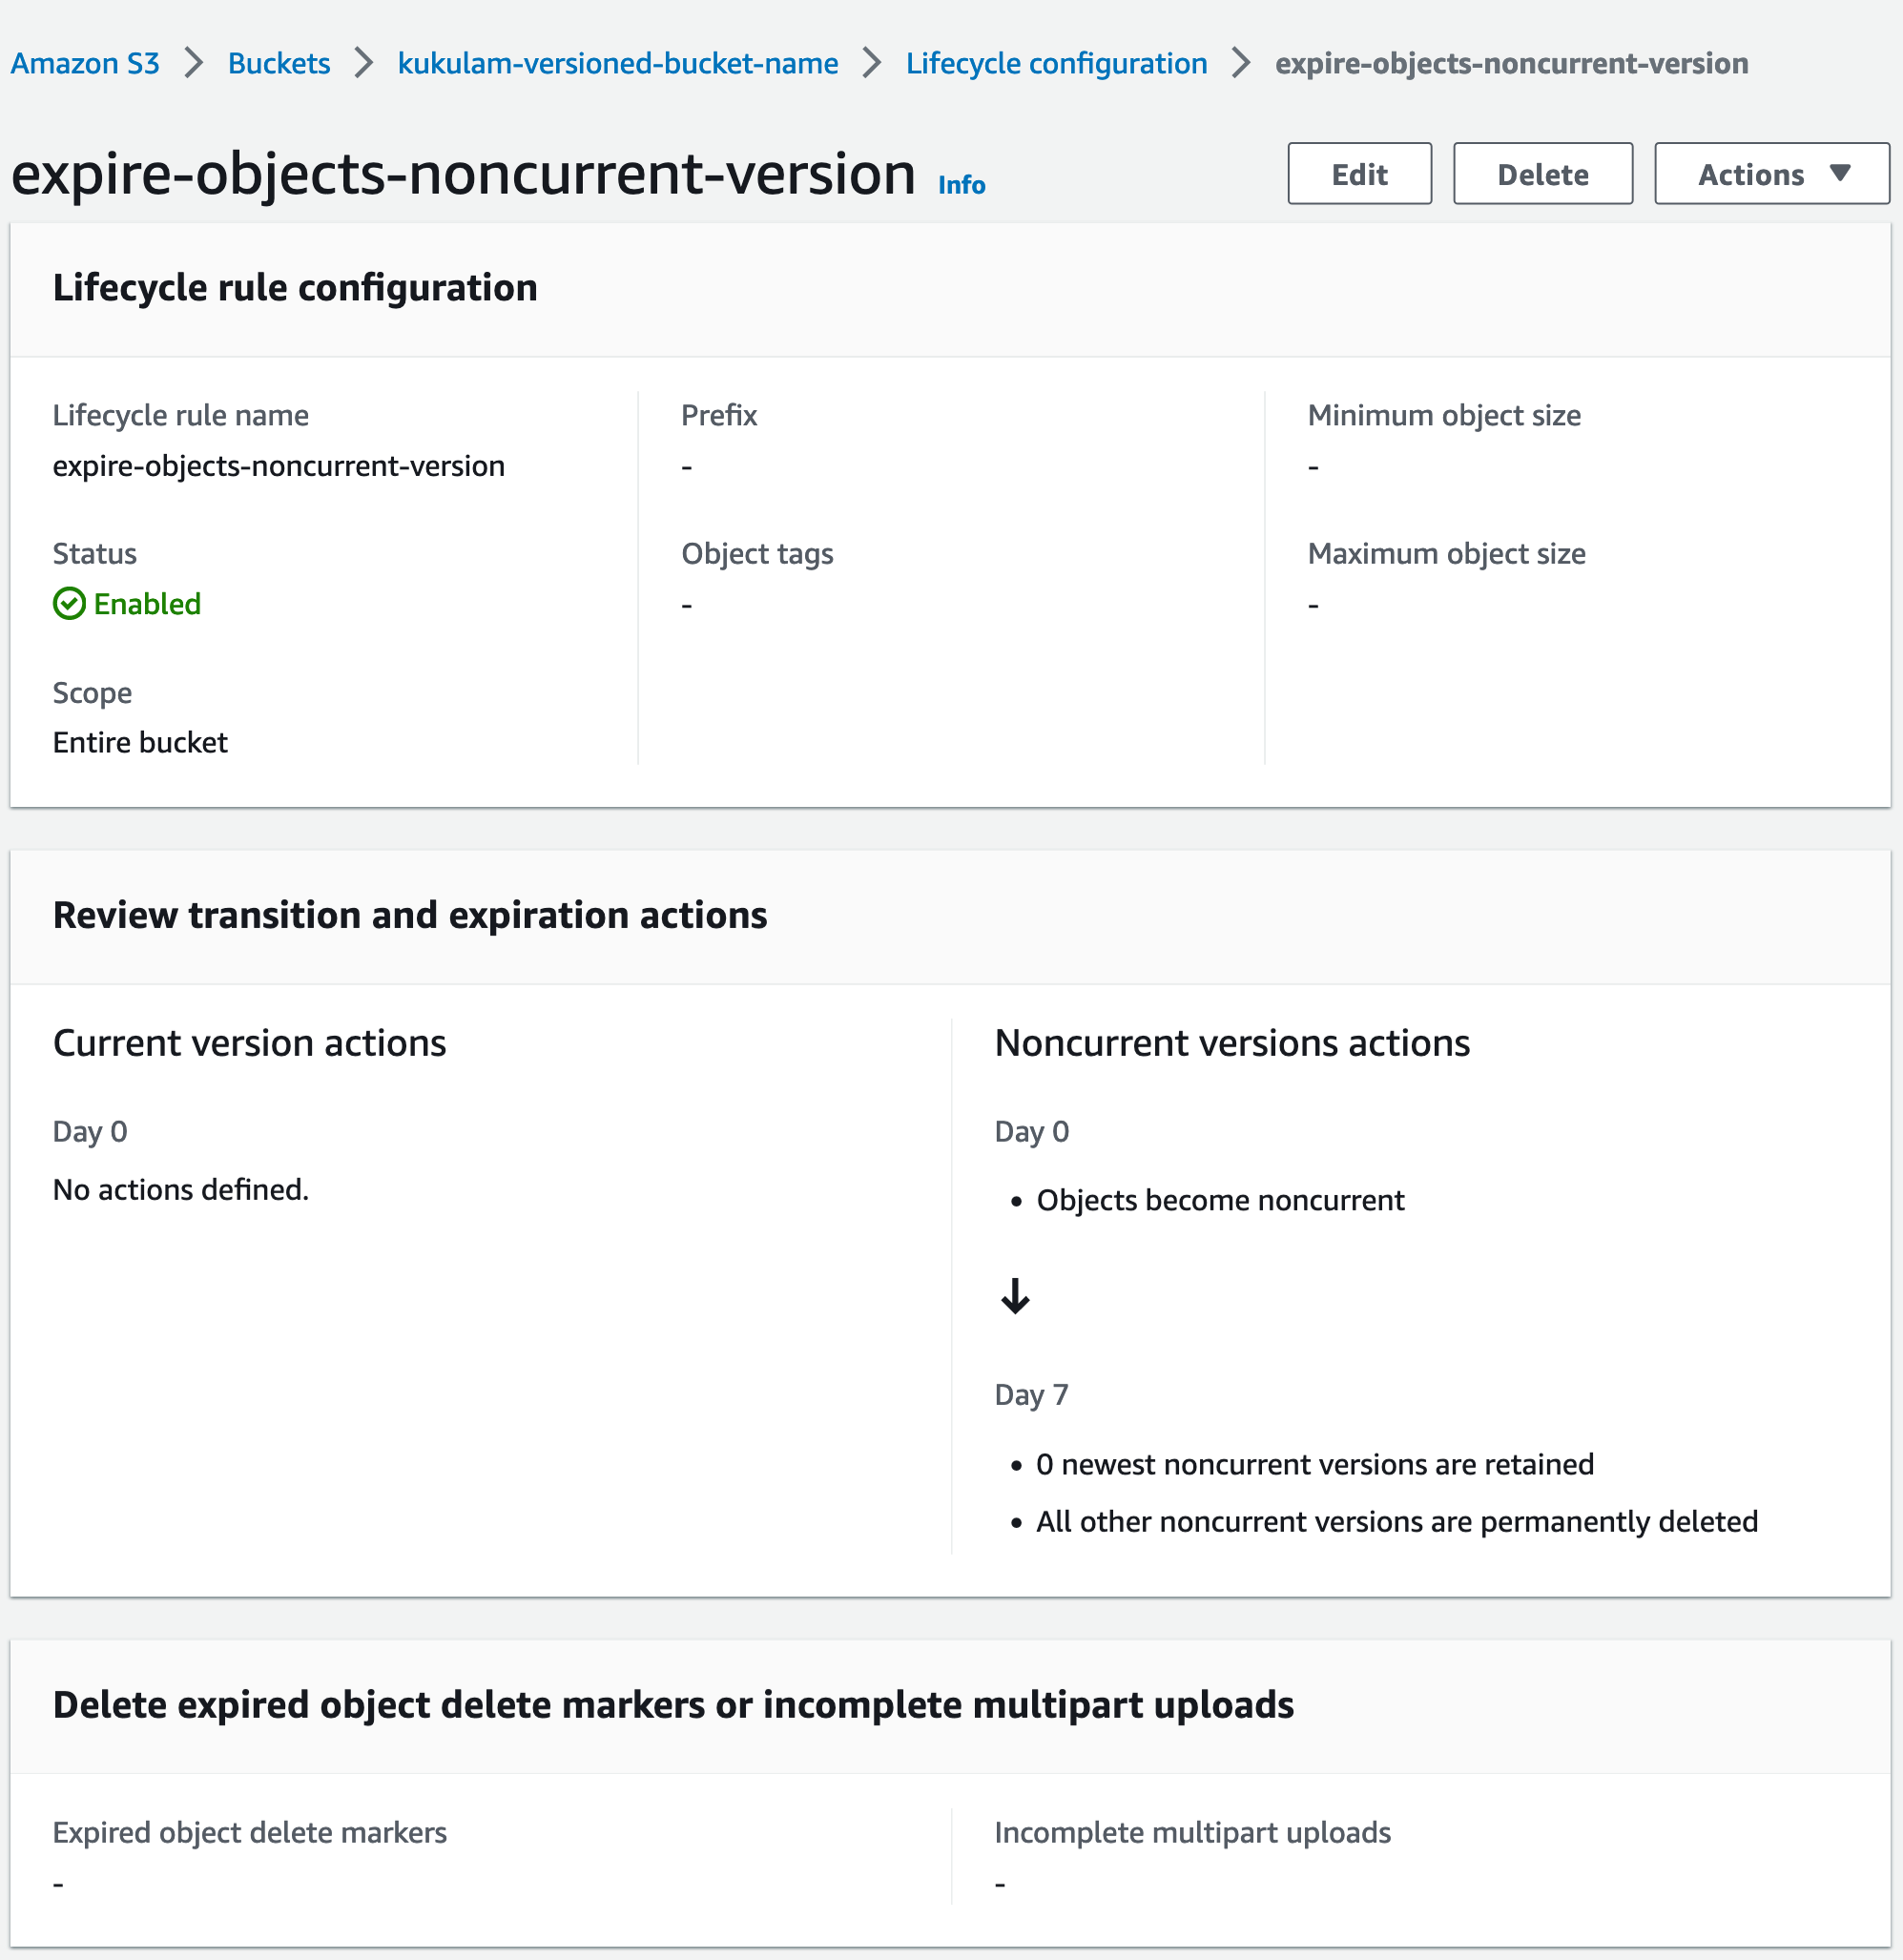1903x1960 pixels.
Task: Click chevron before Lifecycle configuration breadcrumb
Action: point(872,63)
